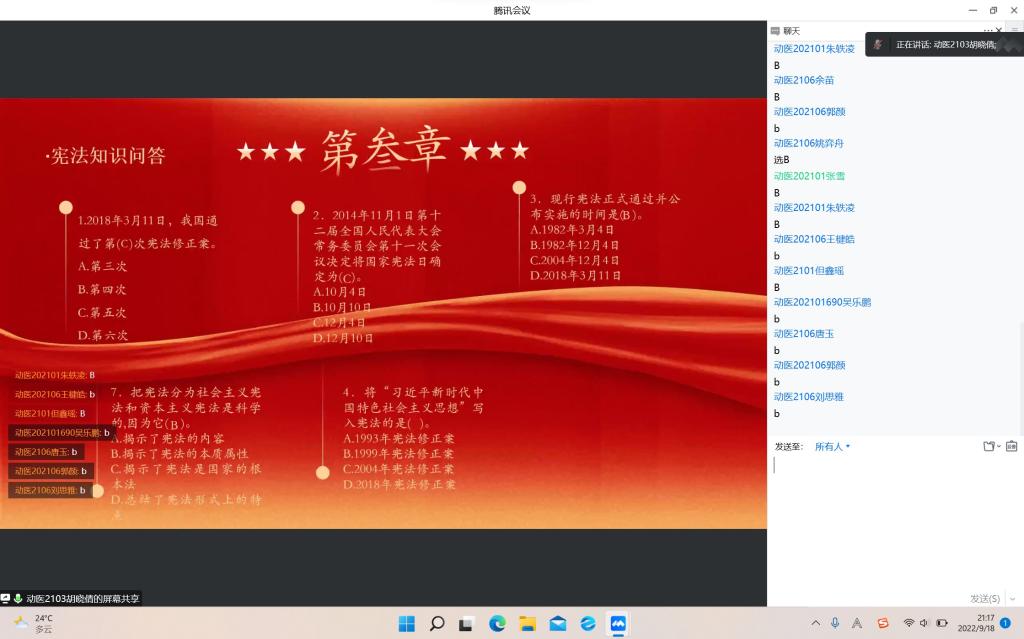Click the chat history clipboard icon
This screenshot has width=1024, height=639.
click(x=1011, y=447)
